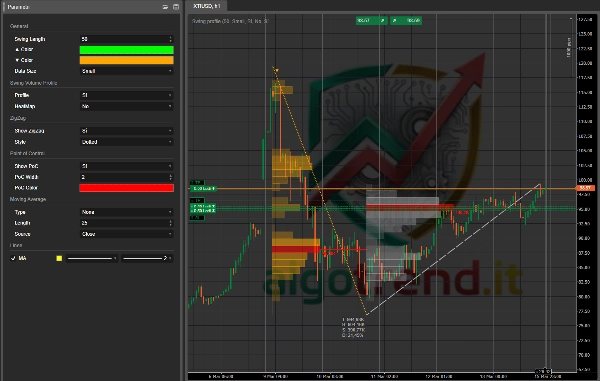The image size is (600, 381).
Task: Open the red PoC Color swatch
Action: point(127,188)
